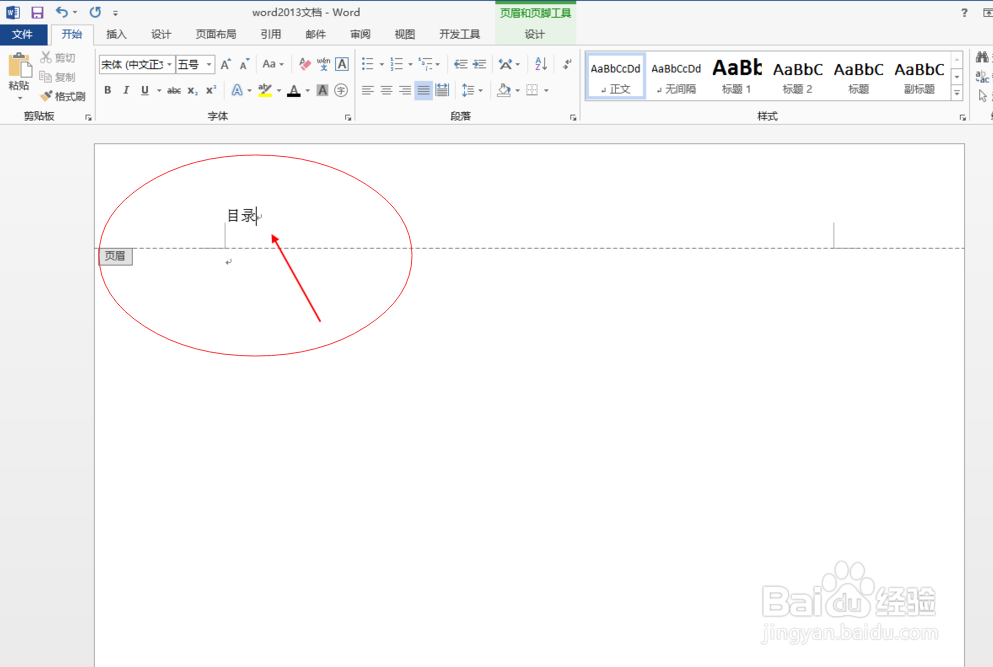Apply the 标题 1 style
The height and width of the screenshot is (667, 993).
click(737, 77)
